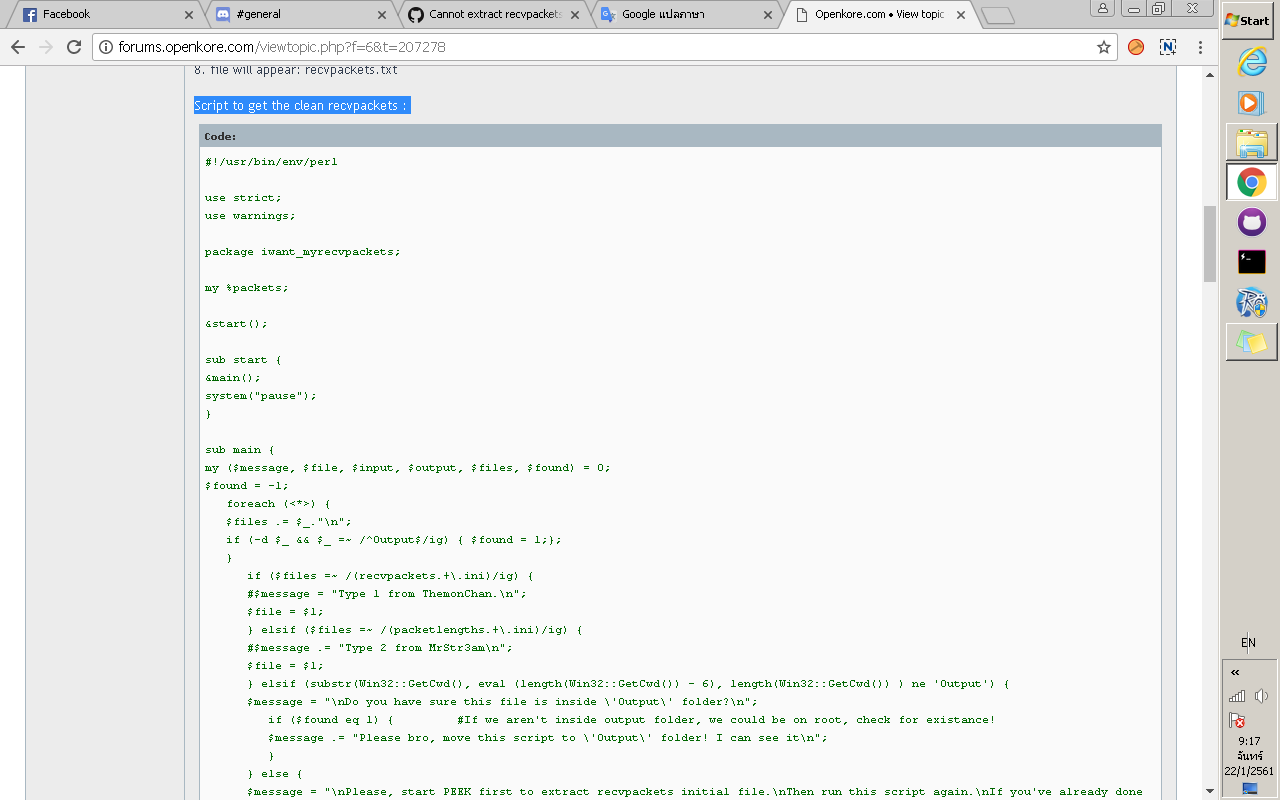
Task: Open Chrome's three-dot menu
Action: pyautogui.click(x=1199, y=47)
